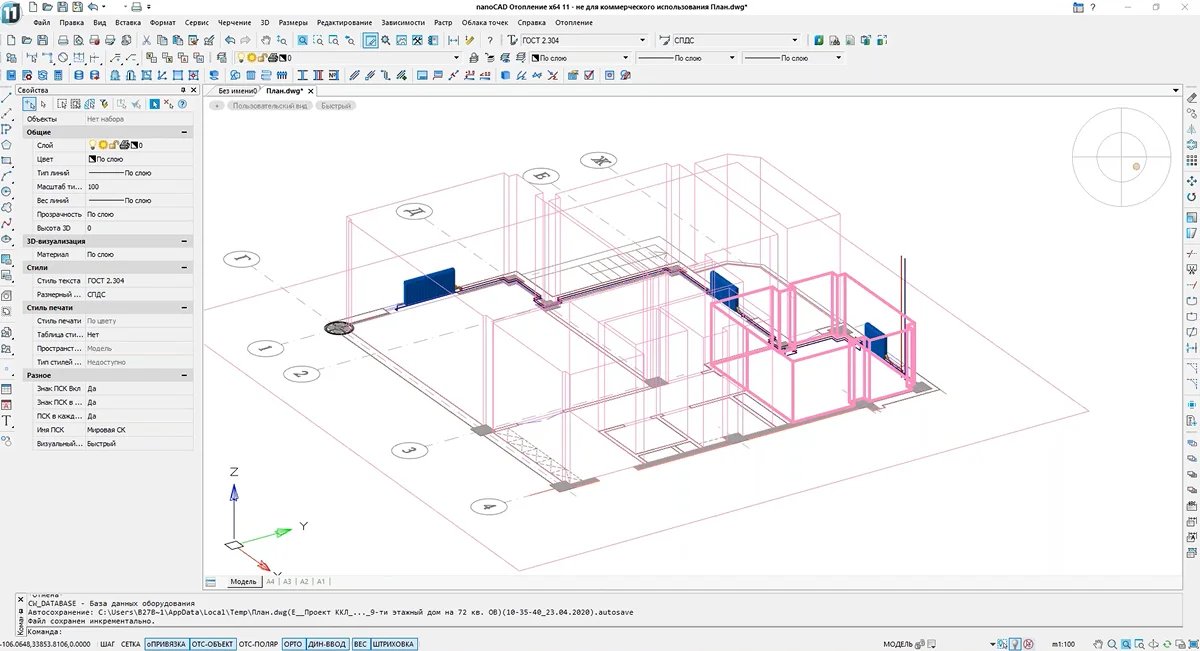The height and width of the screenshot is (651, 1200).
Task: Click the Open folder icon in toolbar
Action: coord(27,40)
